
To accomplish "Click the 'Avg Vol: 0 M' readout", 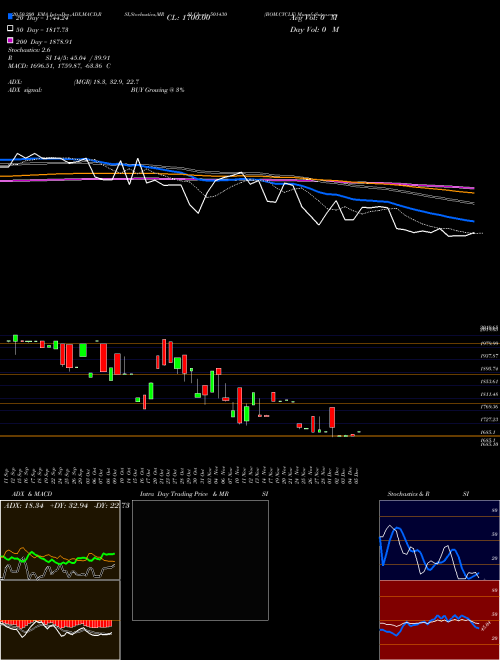I will point(314,18).
